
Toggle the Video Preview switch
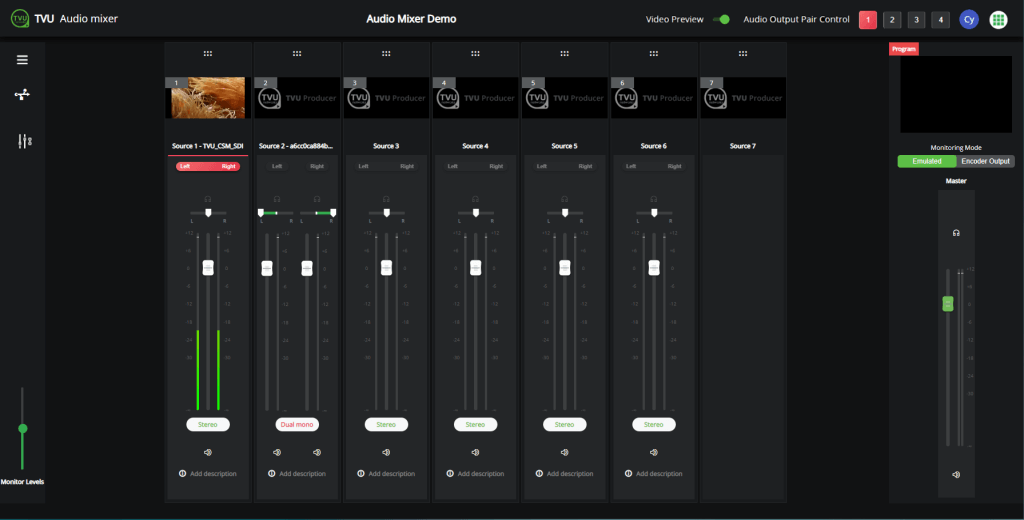(x=721, y=20)
